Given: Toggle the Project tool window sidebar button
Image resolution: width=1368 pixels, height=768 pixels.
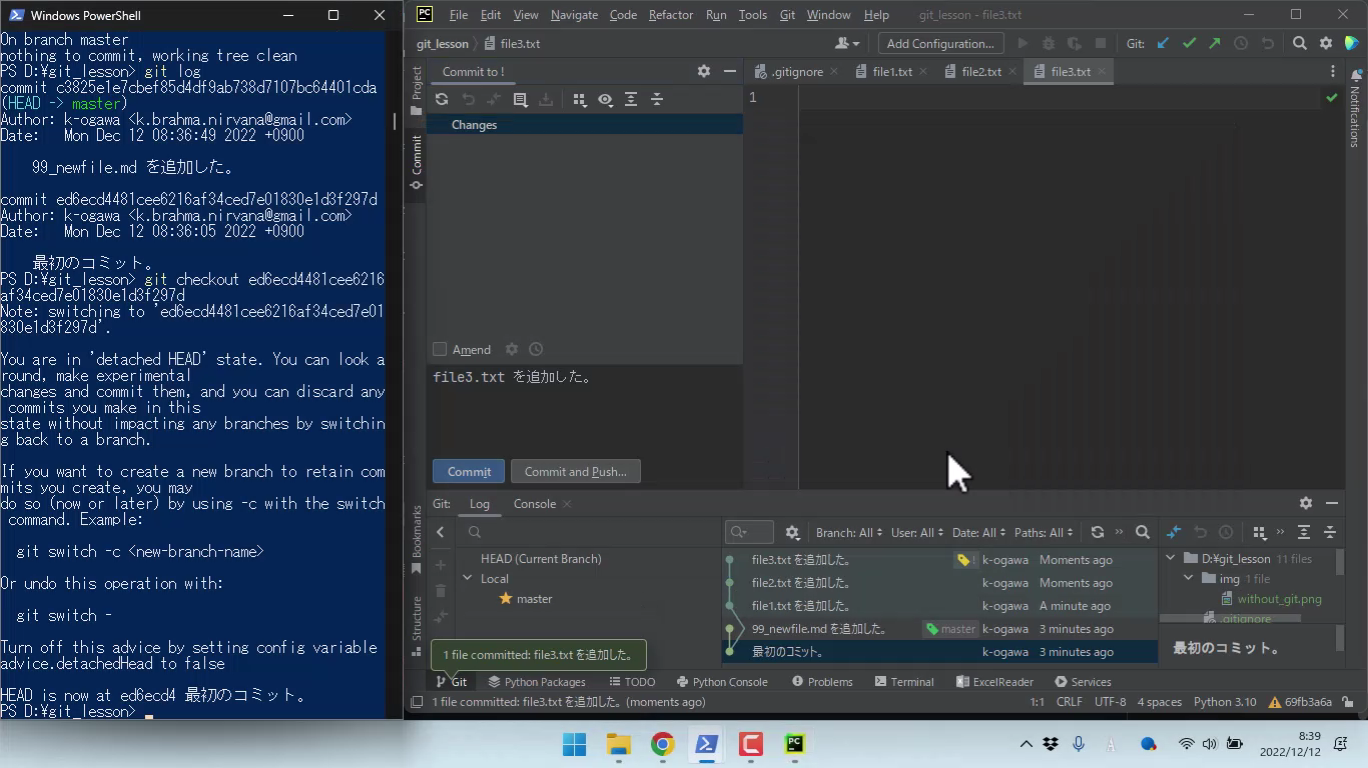Looking at the screenshot, I should point(417,90).
